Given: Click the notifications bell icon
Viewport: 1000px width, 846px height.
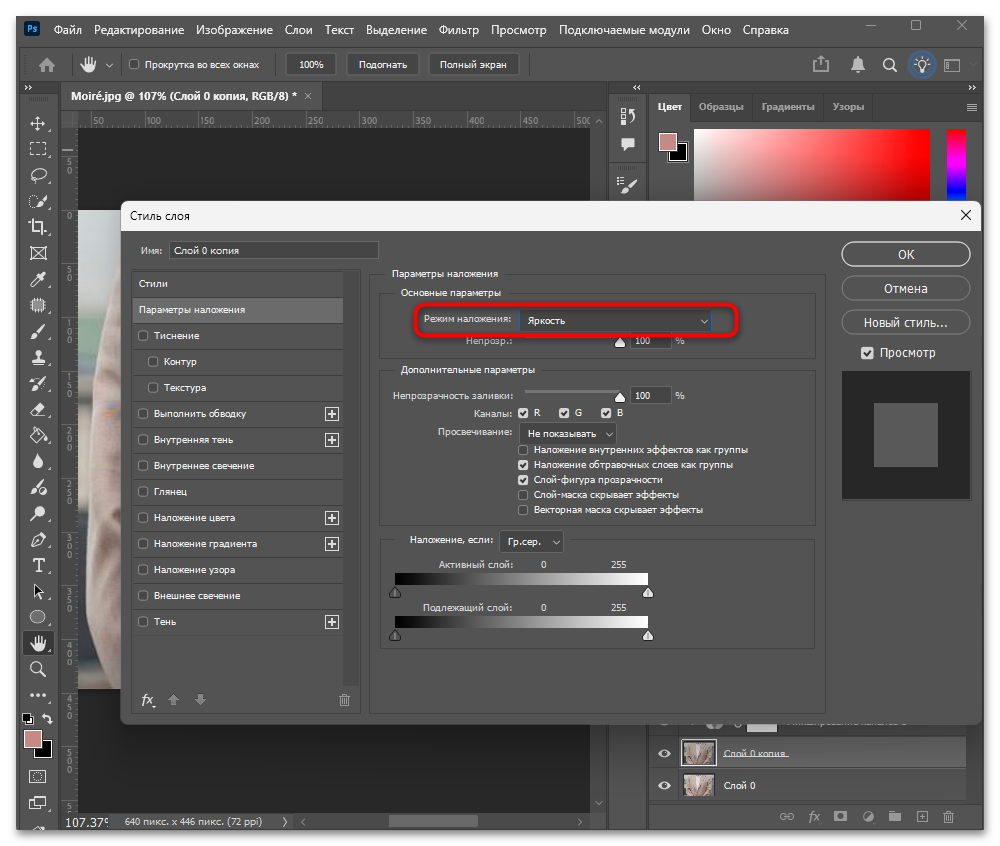Looking at the screenshot, I should click(x=858, y=64).
